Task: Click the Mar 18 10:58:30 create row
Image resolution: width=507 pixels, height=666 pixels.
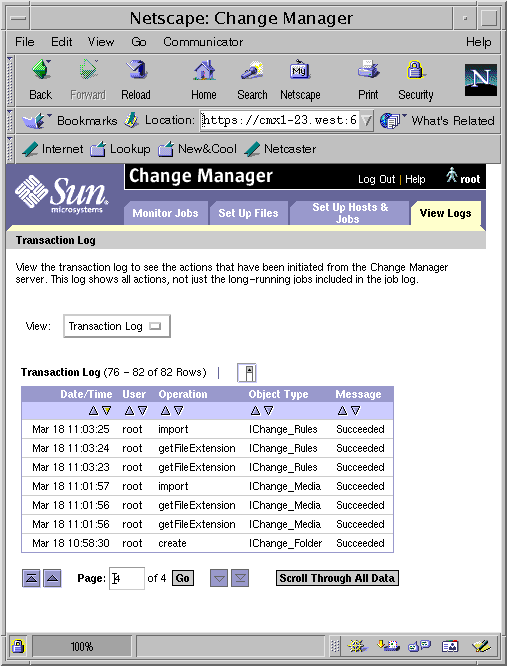Action: pyautogui.click(x=208, y=543)
